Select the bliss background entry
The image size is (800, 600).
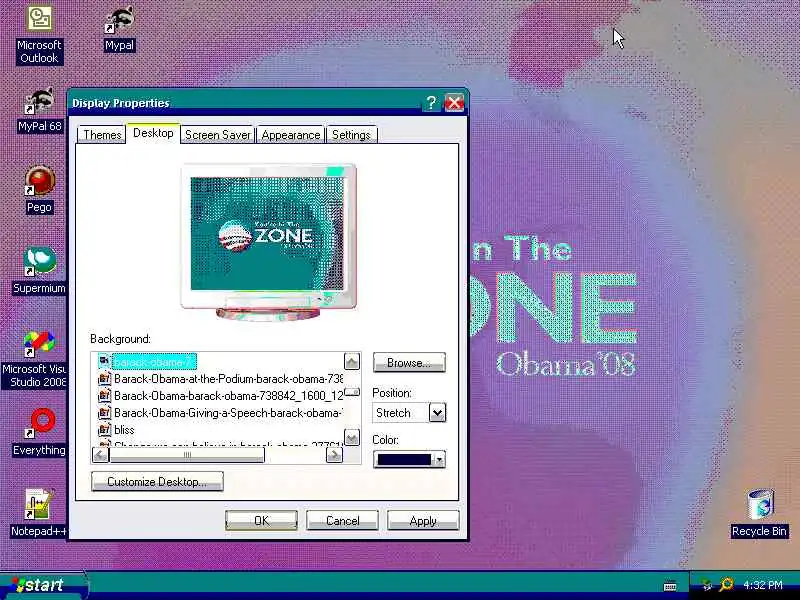coord(124,429)
